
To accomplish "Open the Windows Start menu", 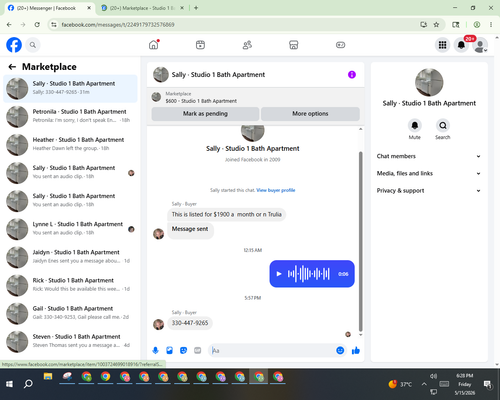I will click(9, 384).
